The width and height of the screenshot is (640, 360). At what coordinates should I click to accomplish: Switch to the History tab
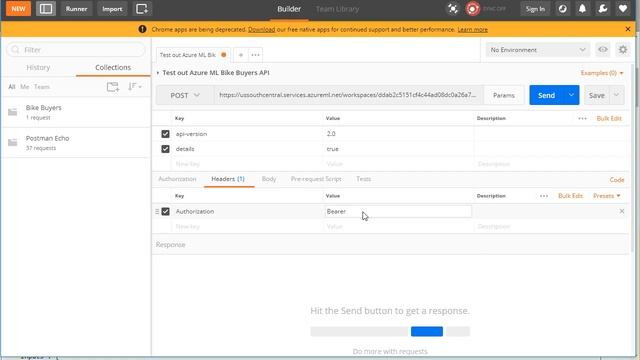(x=38, y=67)
